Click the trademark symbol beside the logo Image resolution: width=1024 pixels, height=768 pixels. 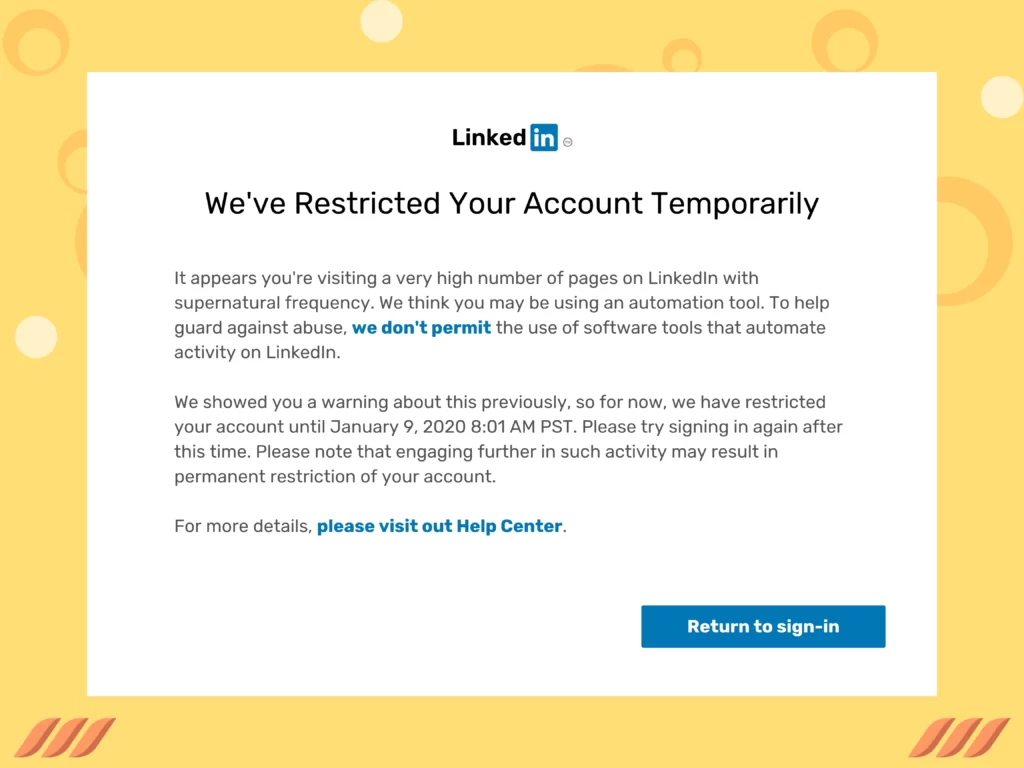click(x=567, y=141)
